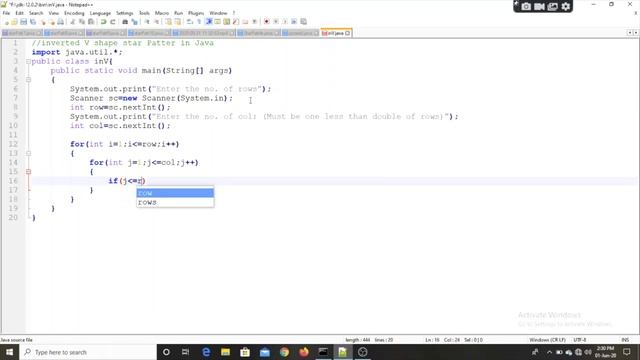
Task: Collapse the red fold marker on line 15
Action: click(x=28, y=172)
